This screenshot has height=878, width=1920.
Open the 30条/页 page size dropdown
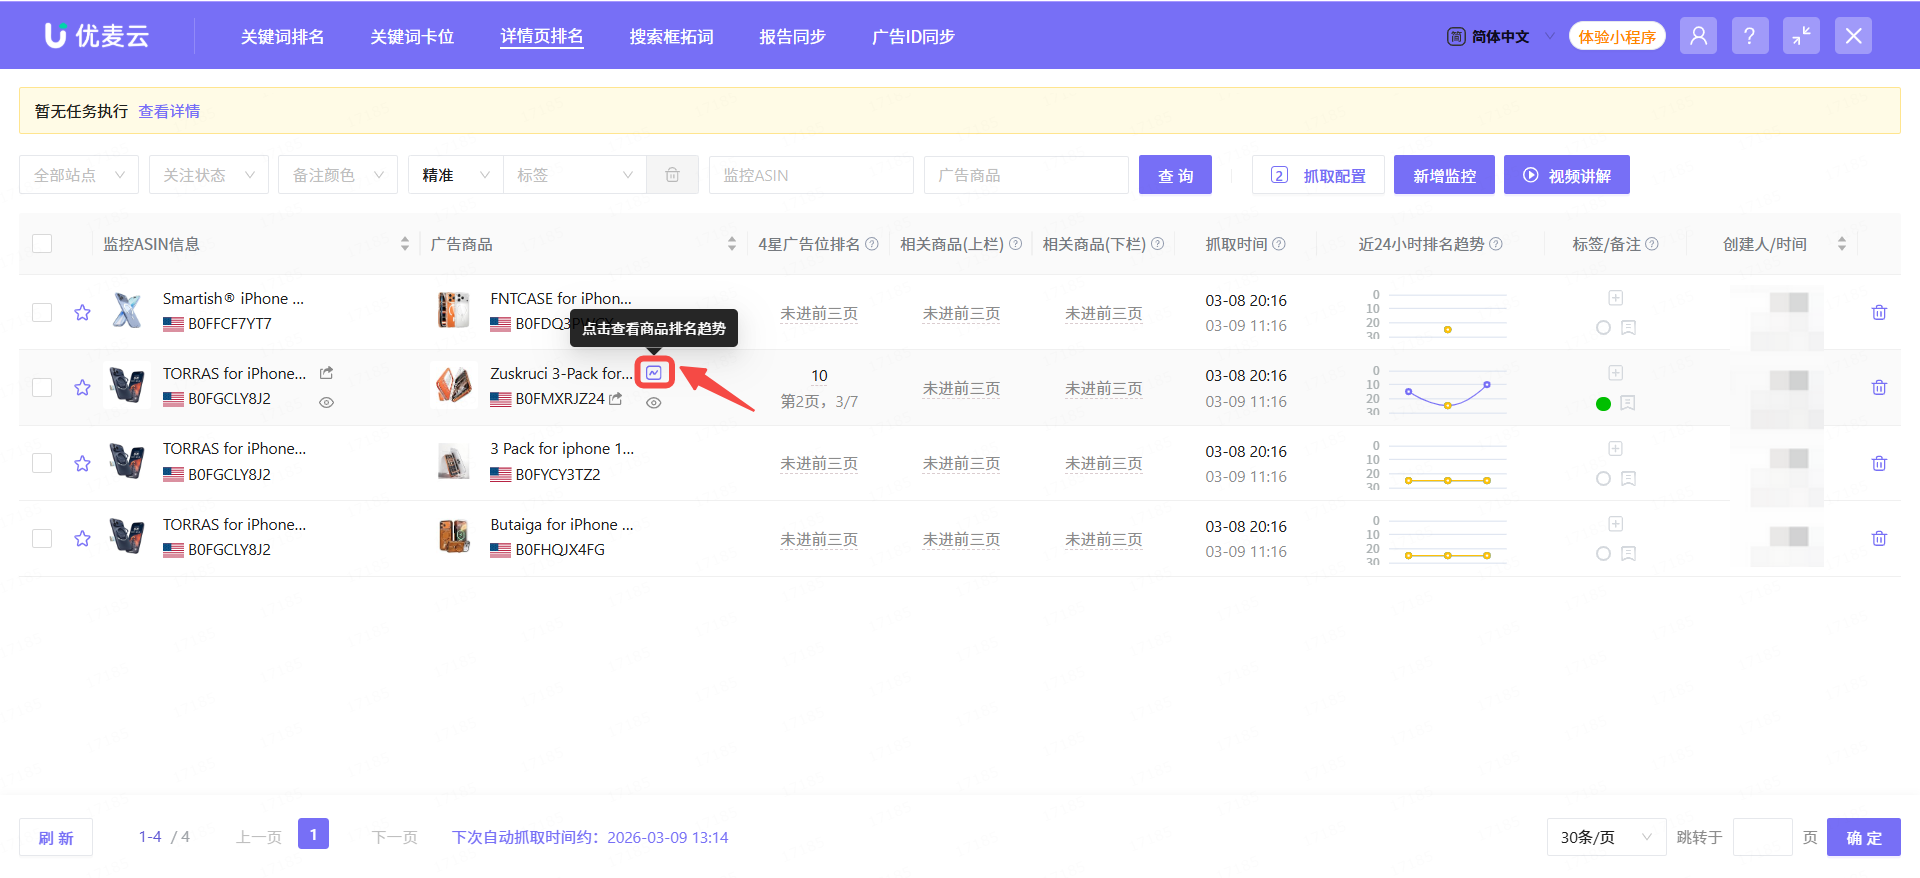(1605, 837)
